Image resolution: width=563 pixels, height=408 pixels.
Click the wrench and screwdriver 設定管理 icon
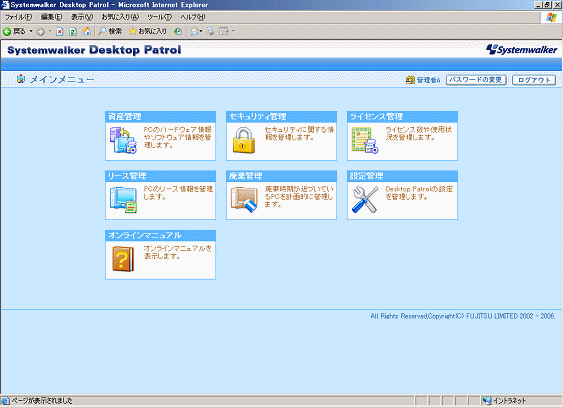pyautogui.click(x=365, y=200)
